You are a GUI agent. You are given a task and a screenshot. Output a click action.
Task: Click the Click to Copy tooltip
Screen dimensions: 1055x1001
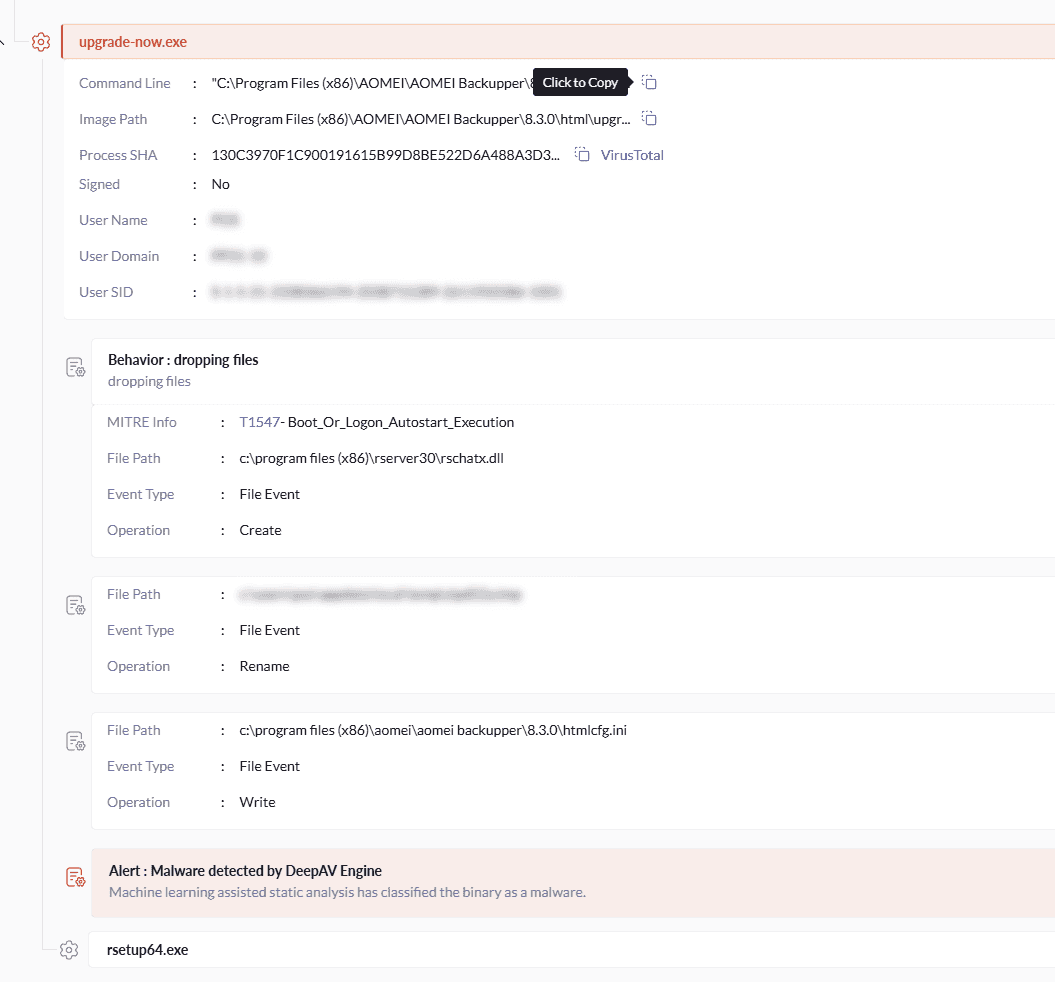coord(580,82)
